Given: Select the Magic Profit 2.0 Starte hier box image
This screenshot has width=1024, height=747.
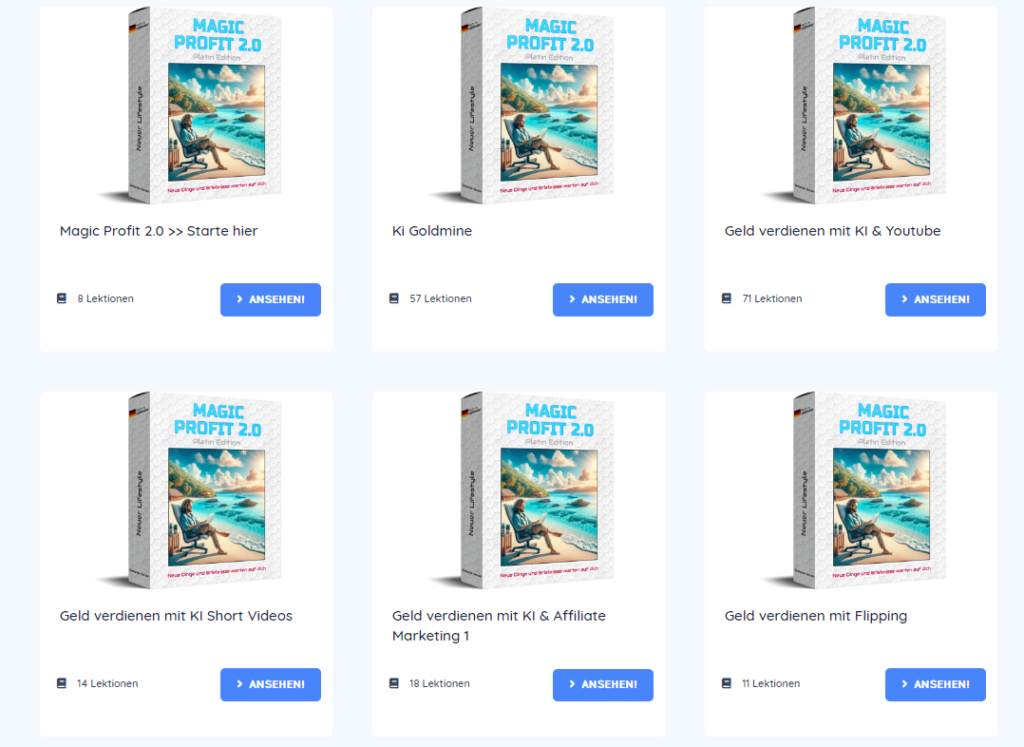Looking at the screenshot, I should coord(190,106).
